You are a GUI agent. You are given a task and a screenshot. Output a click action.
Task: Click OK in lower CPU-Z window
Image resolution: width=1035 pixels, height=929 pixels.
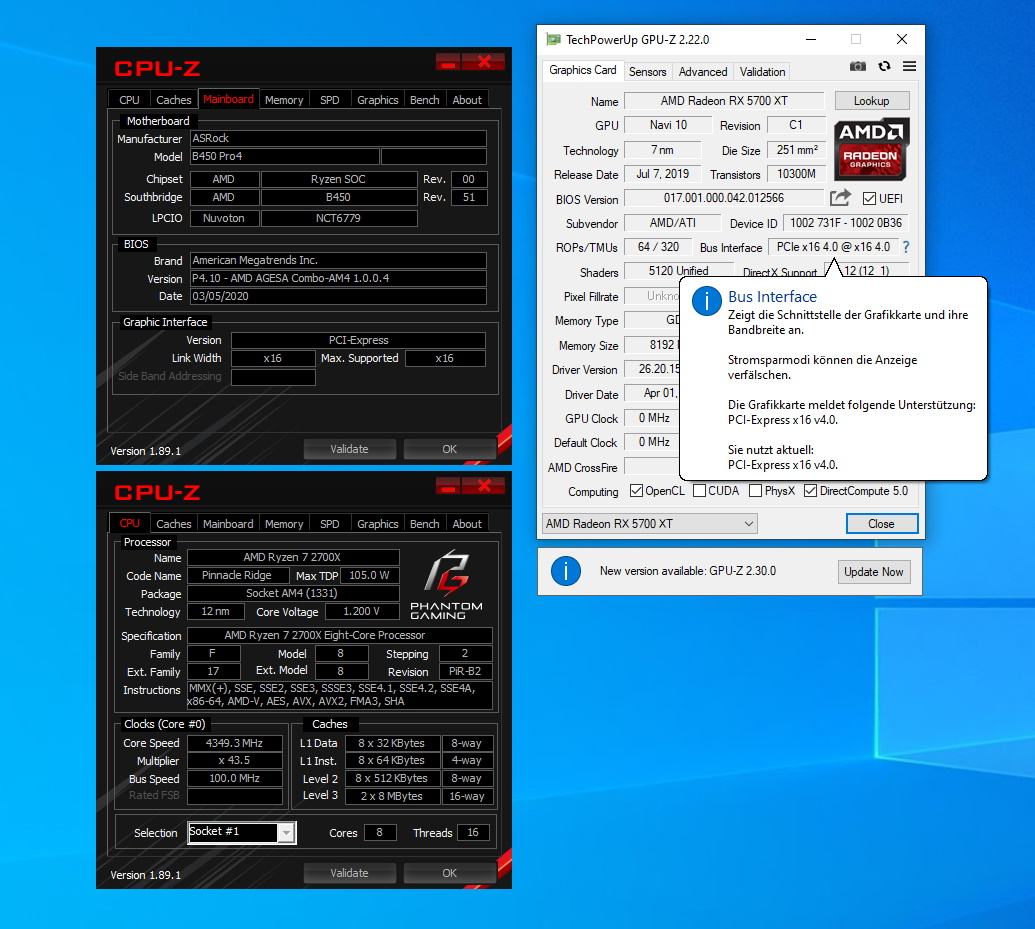point(450,873)
